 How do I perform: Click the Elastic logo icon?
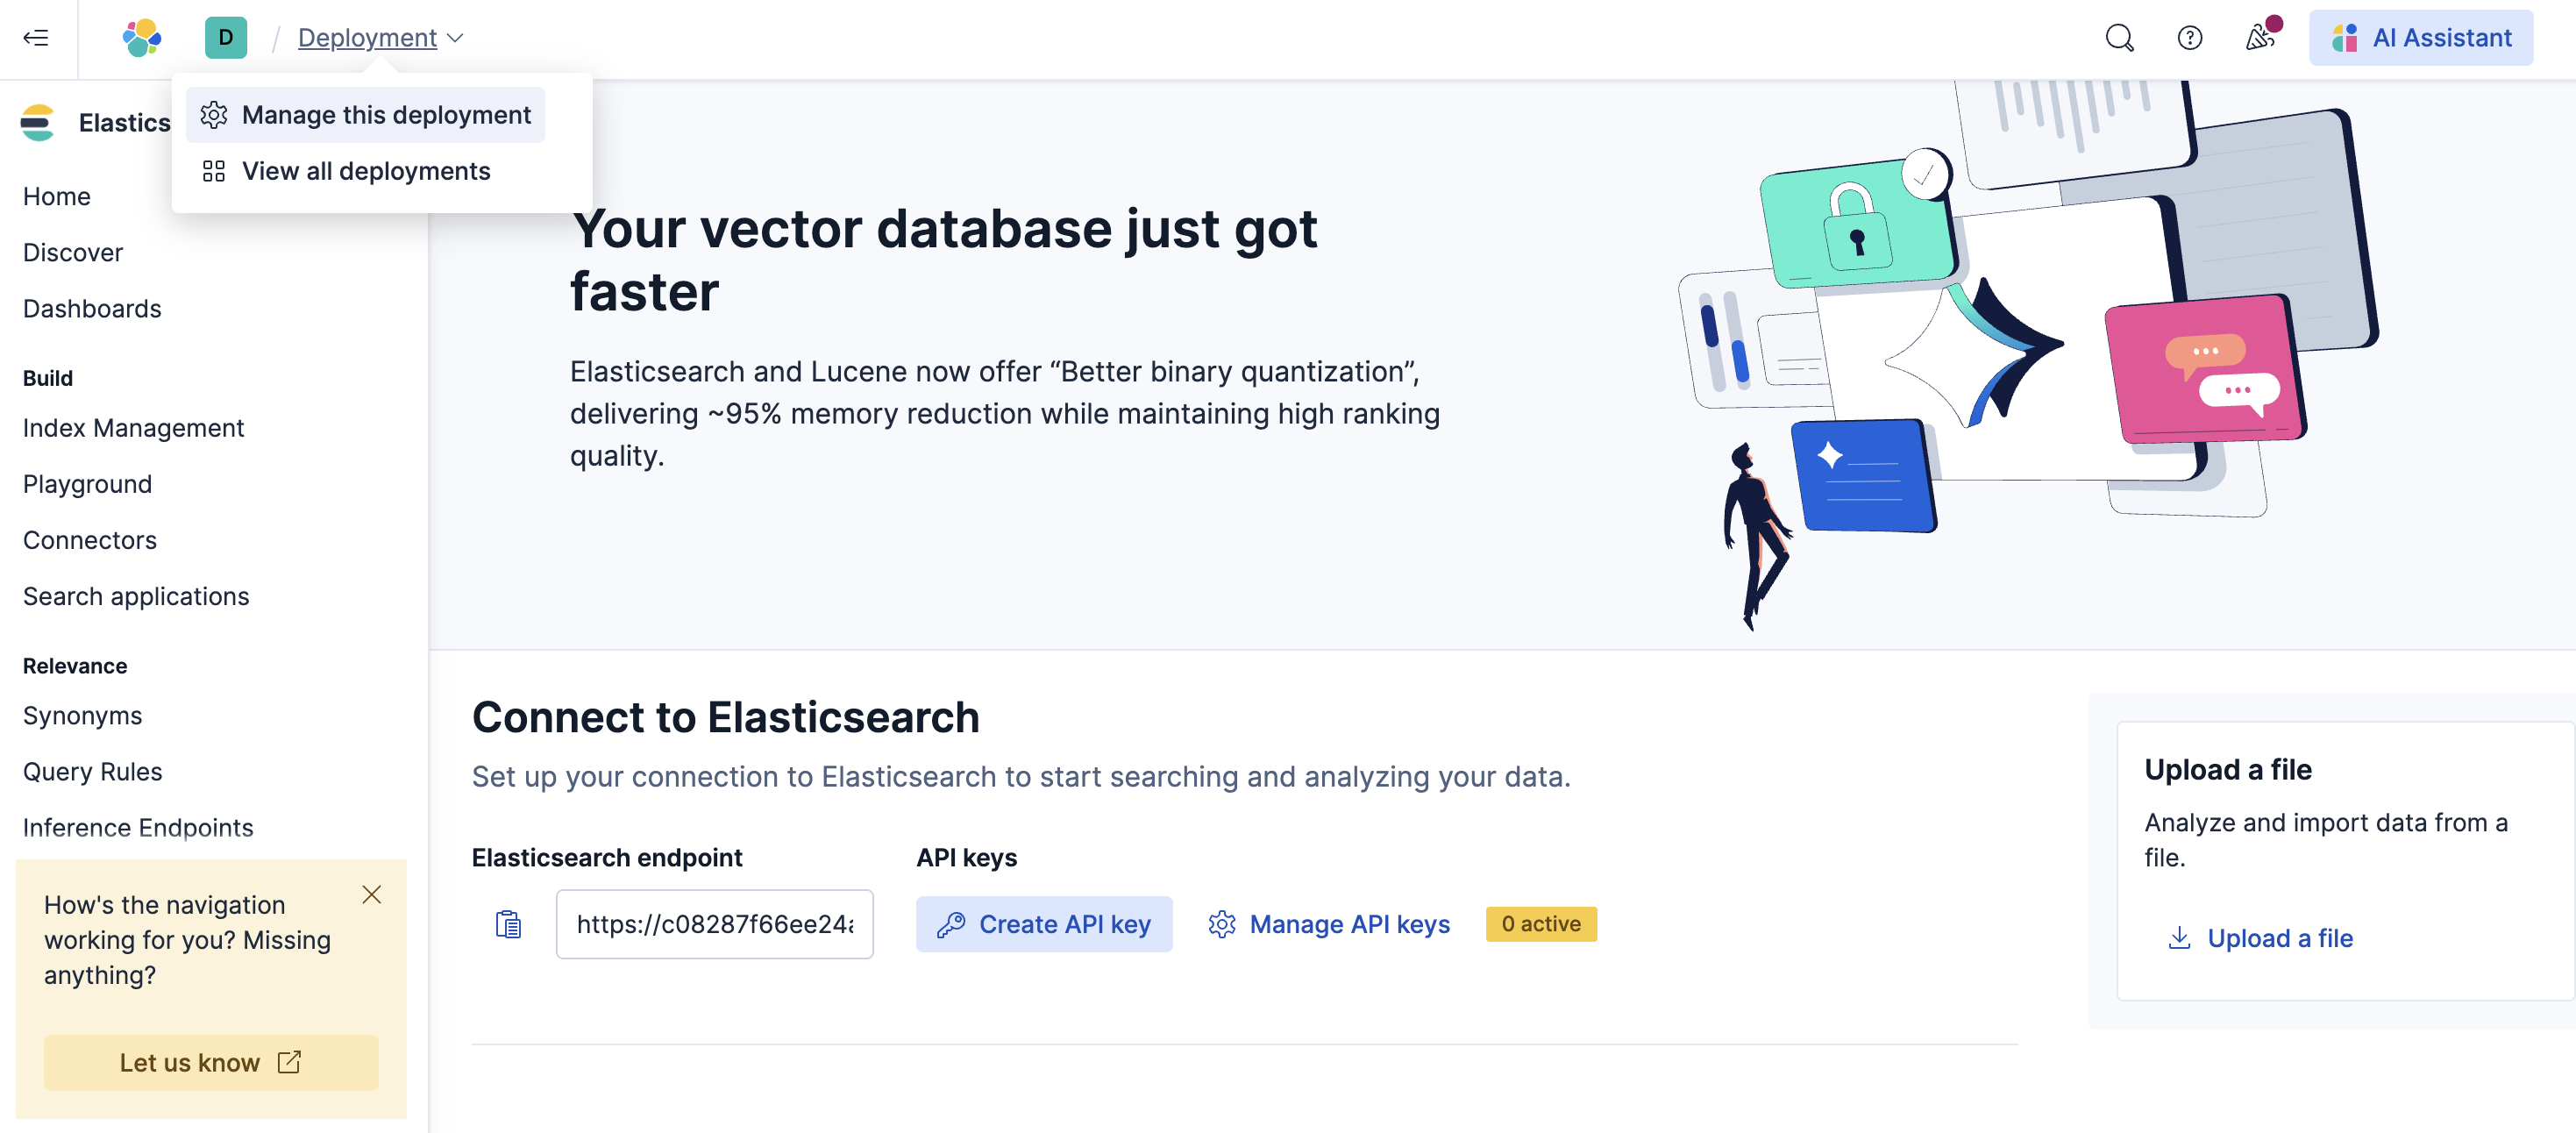(x=141, y=38)
